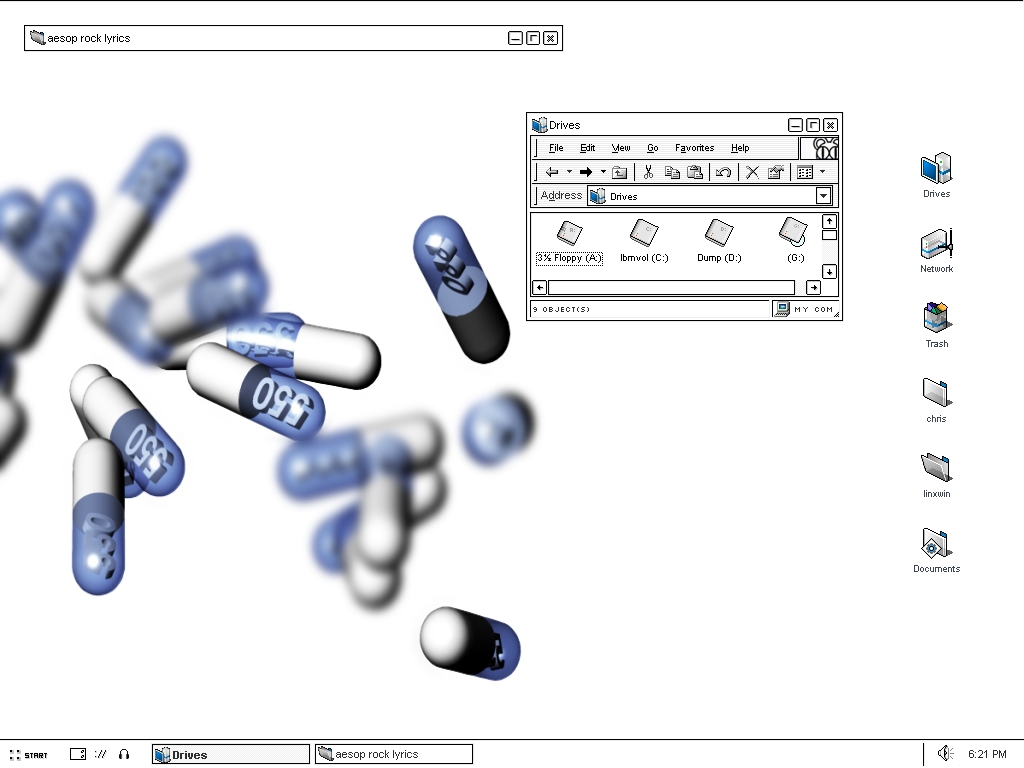Open the Back history dropdown arrow
This screenshot has height=768, width=1024.
(569, 172)
